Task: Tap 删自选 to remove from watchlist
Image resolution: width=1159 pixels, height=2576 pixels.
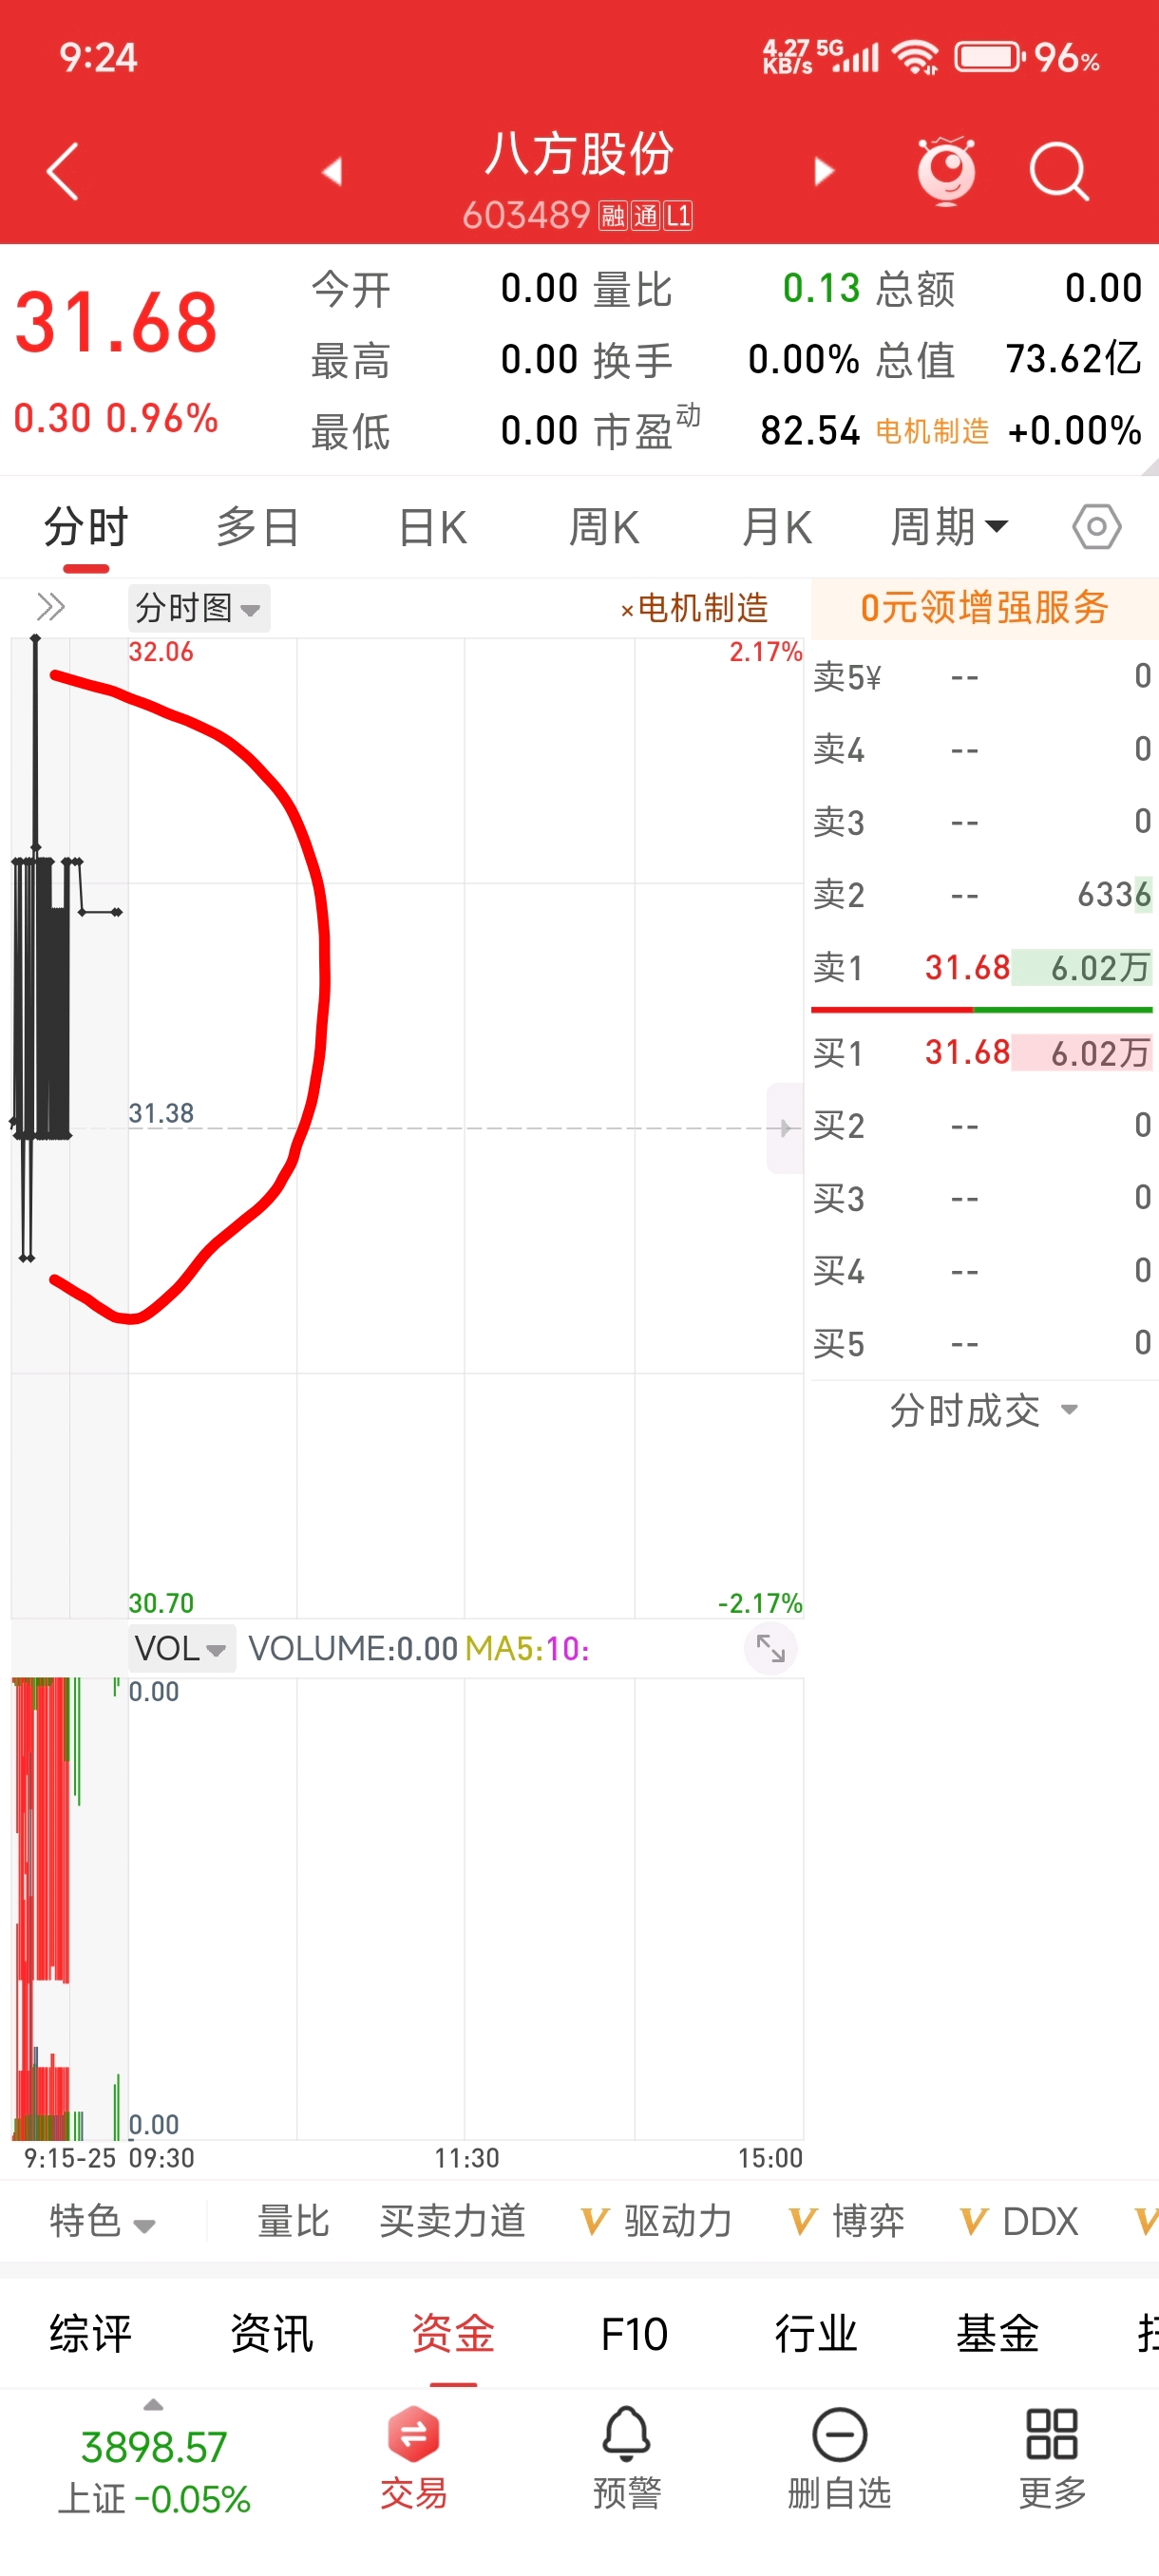Action: click(839, 2459)
